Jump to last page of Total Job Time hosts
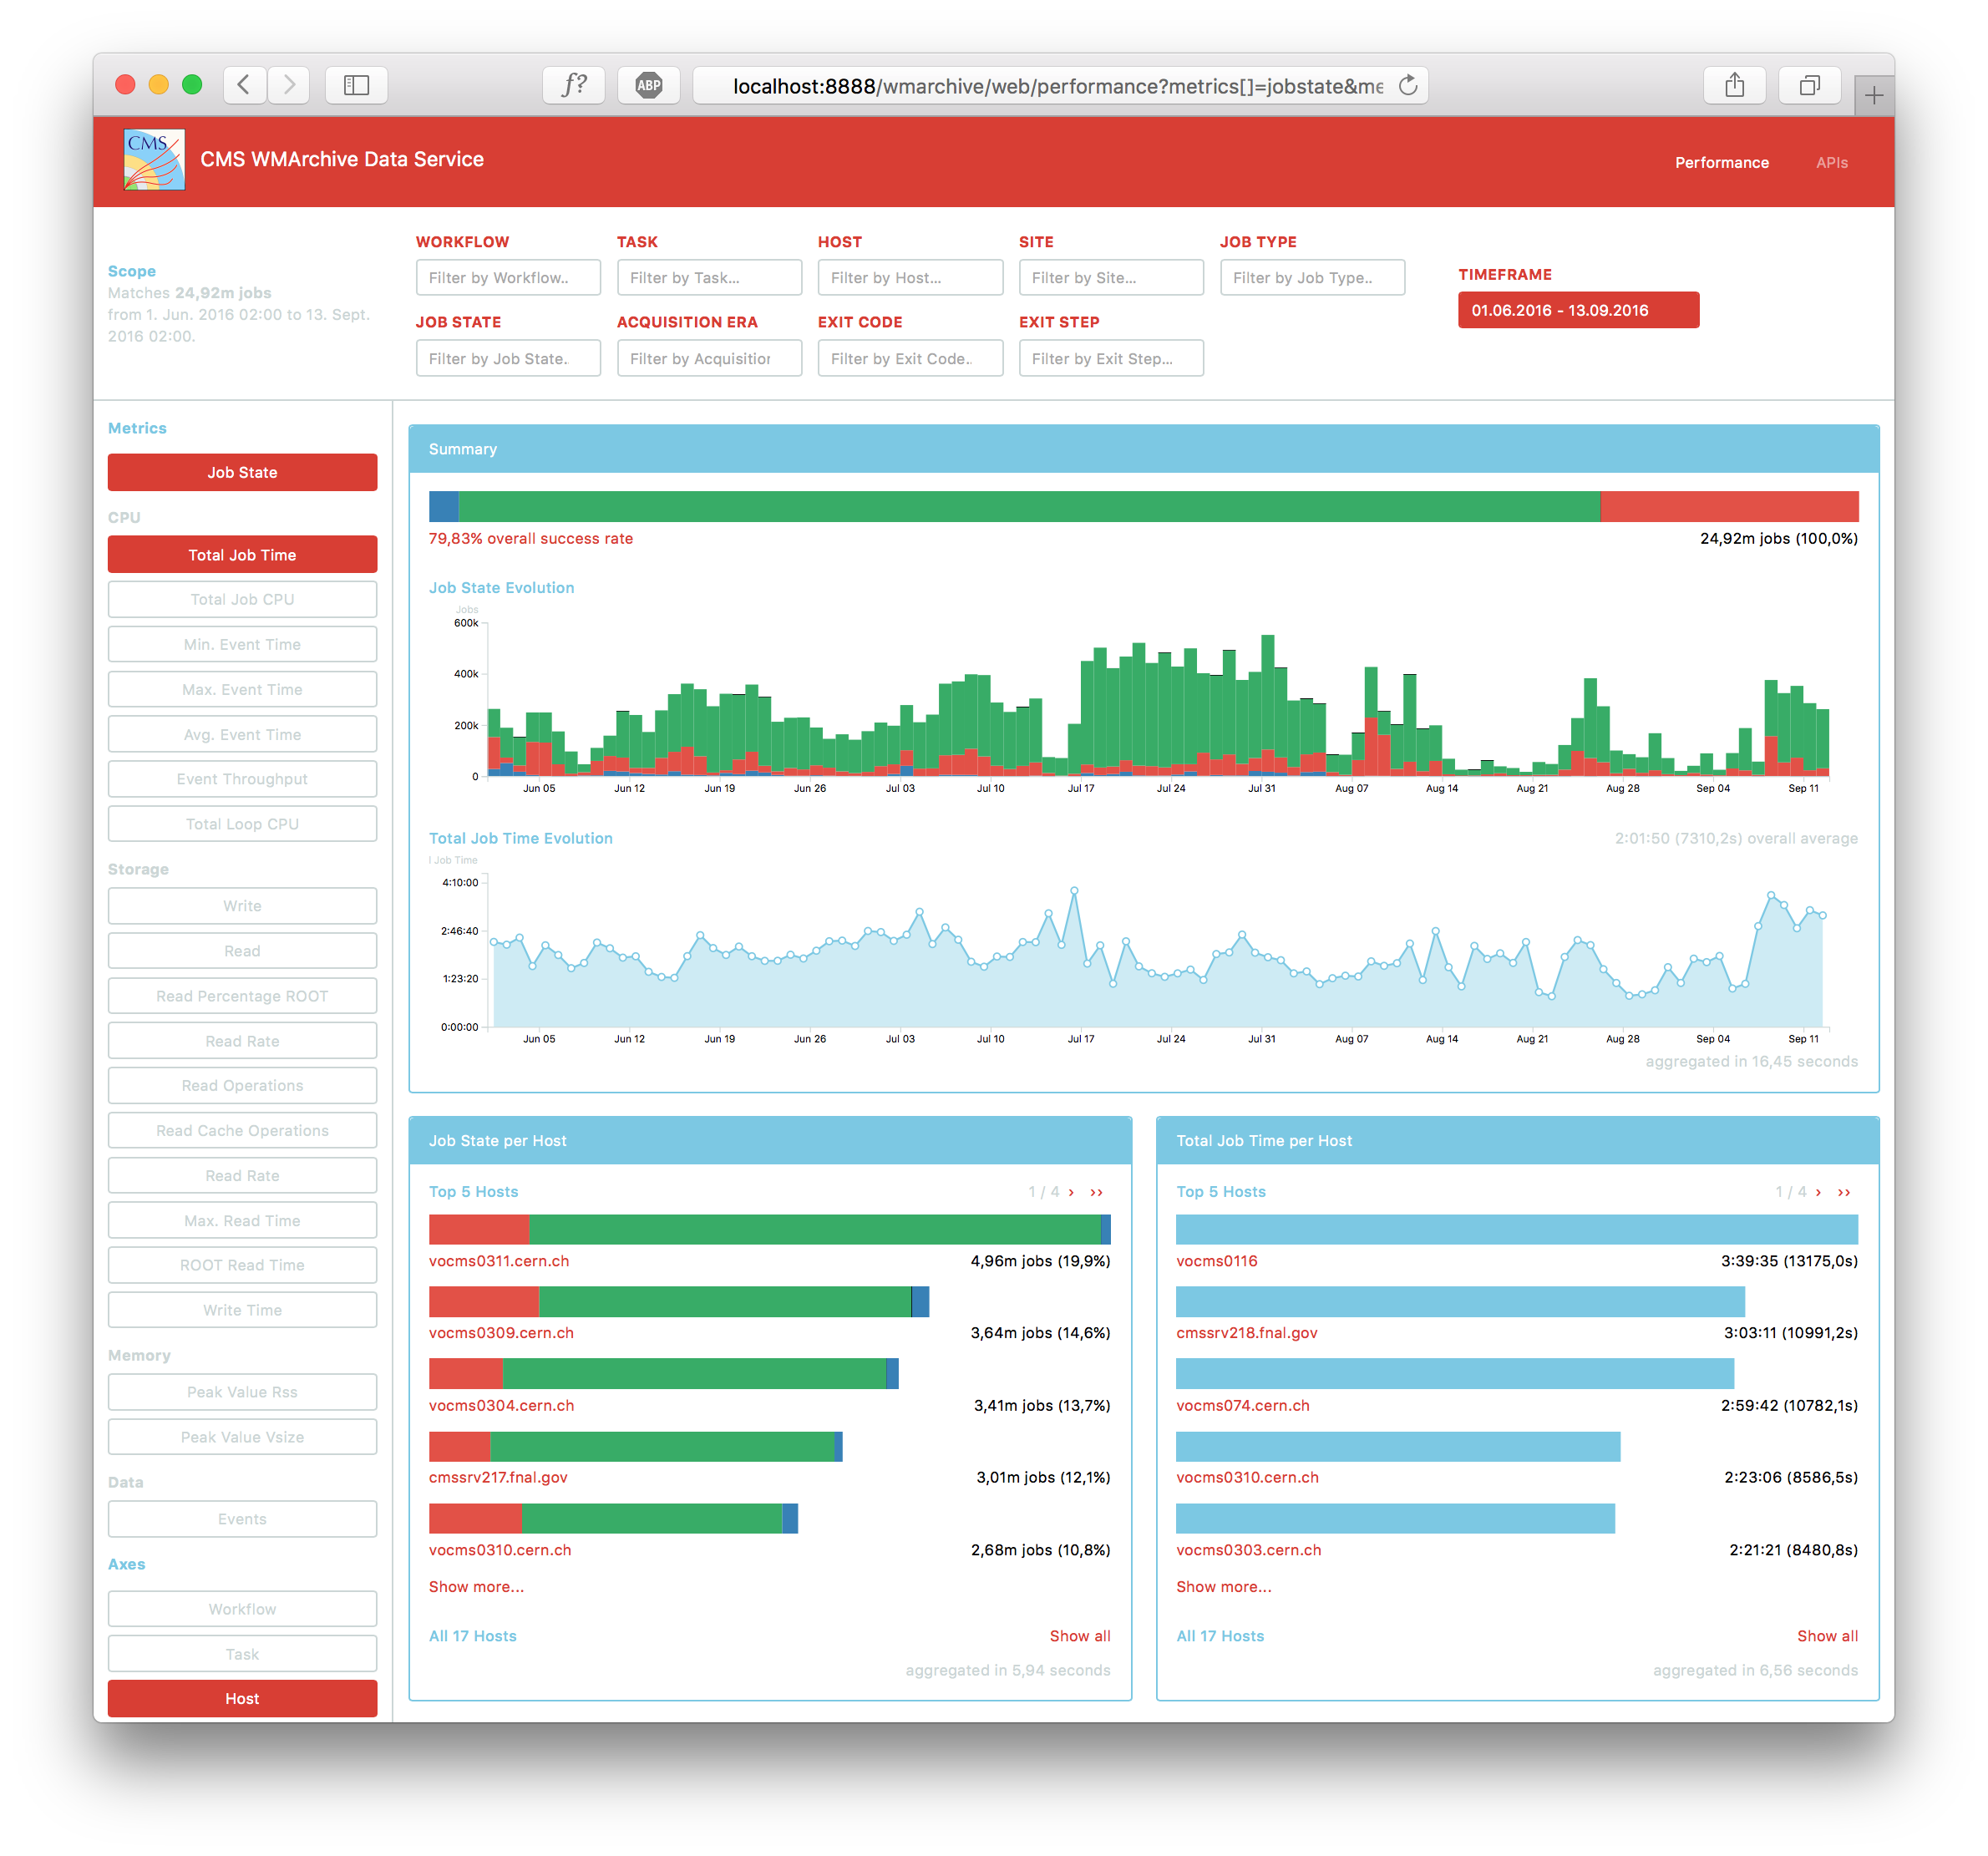Image resolution: width=1988 pixels, height=1856 pixels. pyautogui.click(x=1844, y=1192)
